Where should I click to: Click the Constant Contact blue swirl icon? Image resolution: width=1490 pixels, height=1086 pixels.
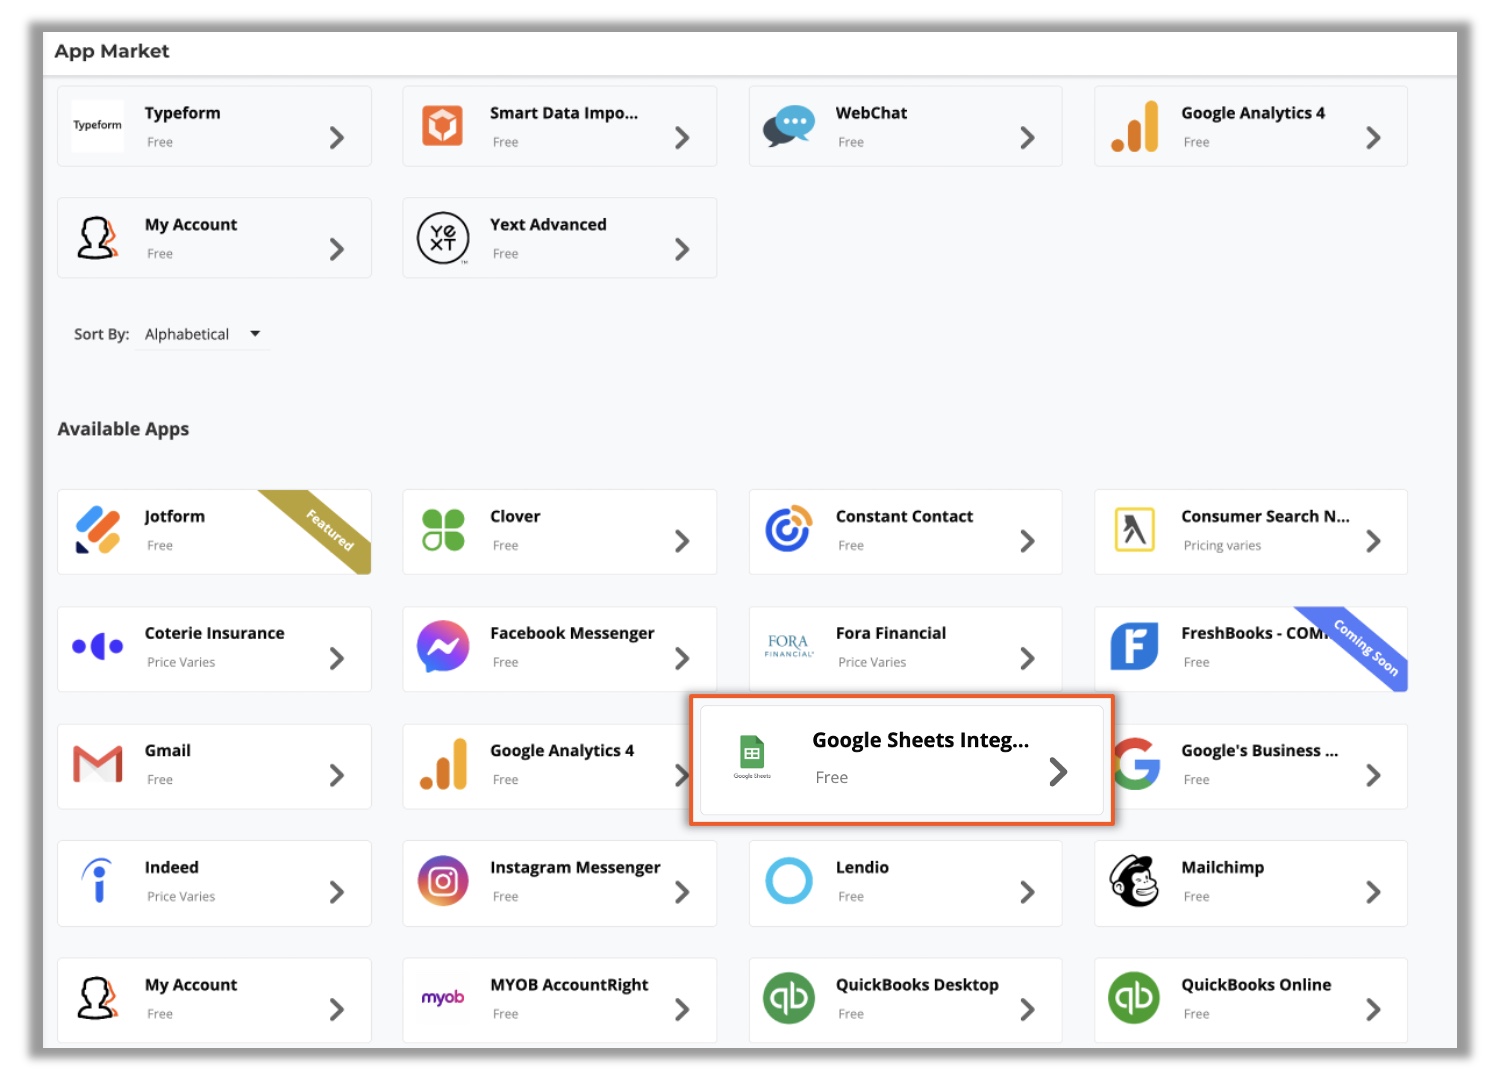(x=788, y=529)
